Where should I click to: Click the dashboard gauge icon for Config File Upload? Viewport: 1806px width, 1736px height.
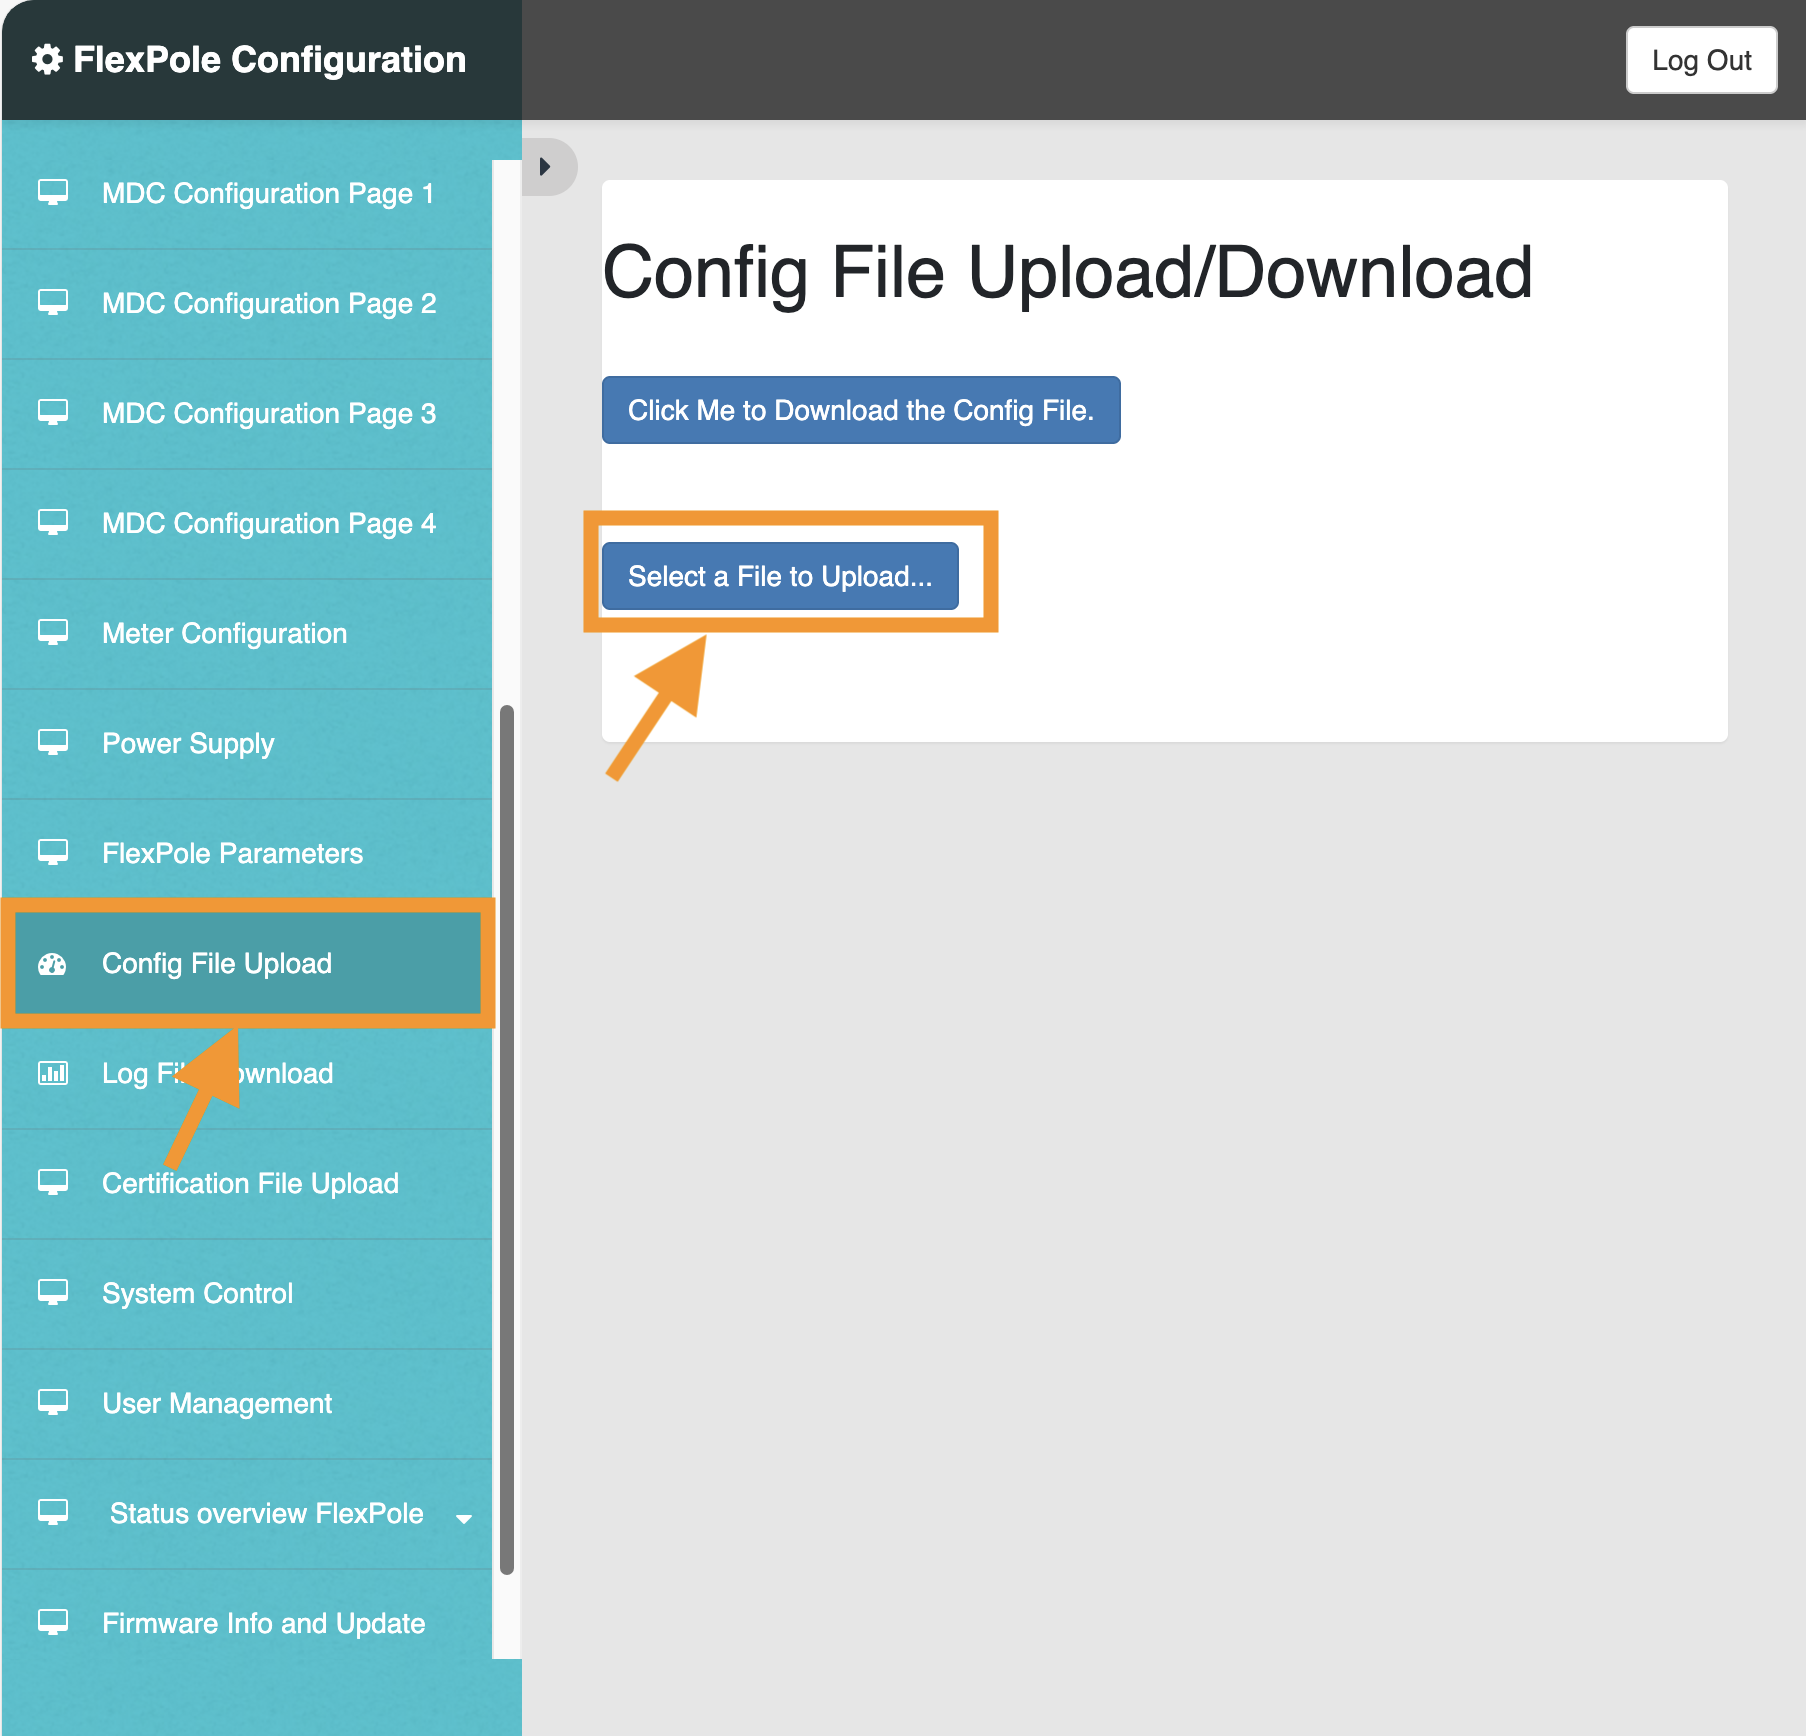click(52, 964)
